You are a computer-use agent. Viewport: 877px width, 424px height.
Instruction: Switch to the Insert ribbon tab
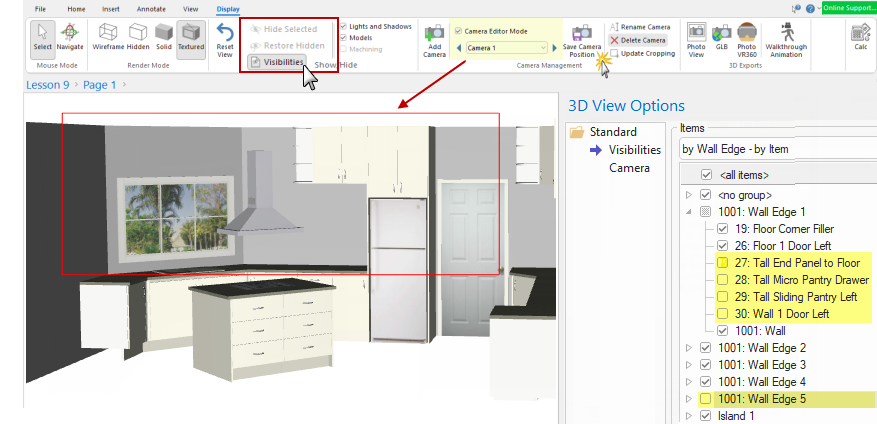coord(111,8)
